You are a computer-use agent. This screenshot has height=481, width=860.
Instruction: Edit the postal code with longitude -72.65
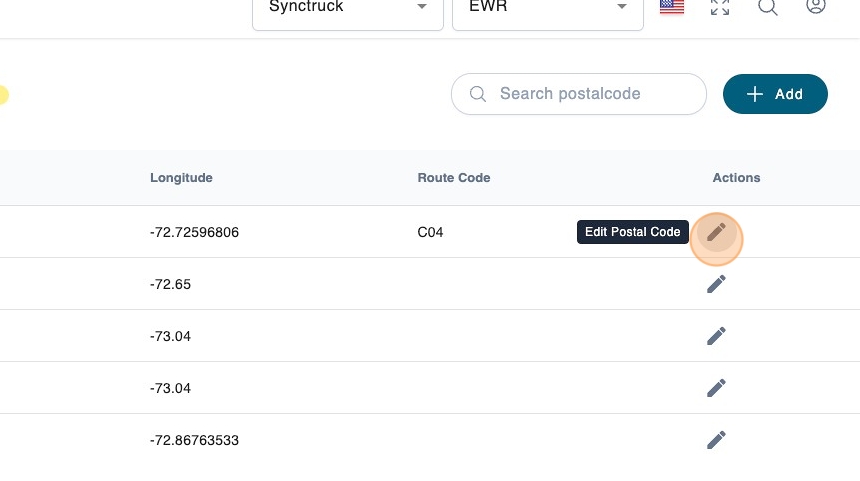tap(716, 284)
